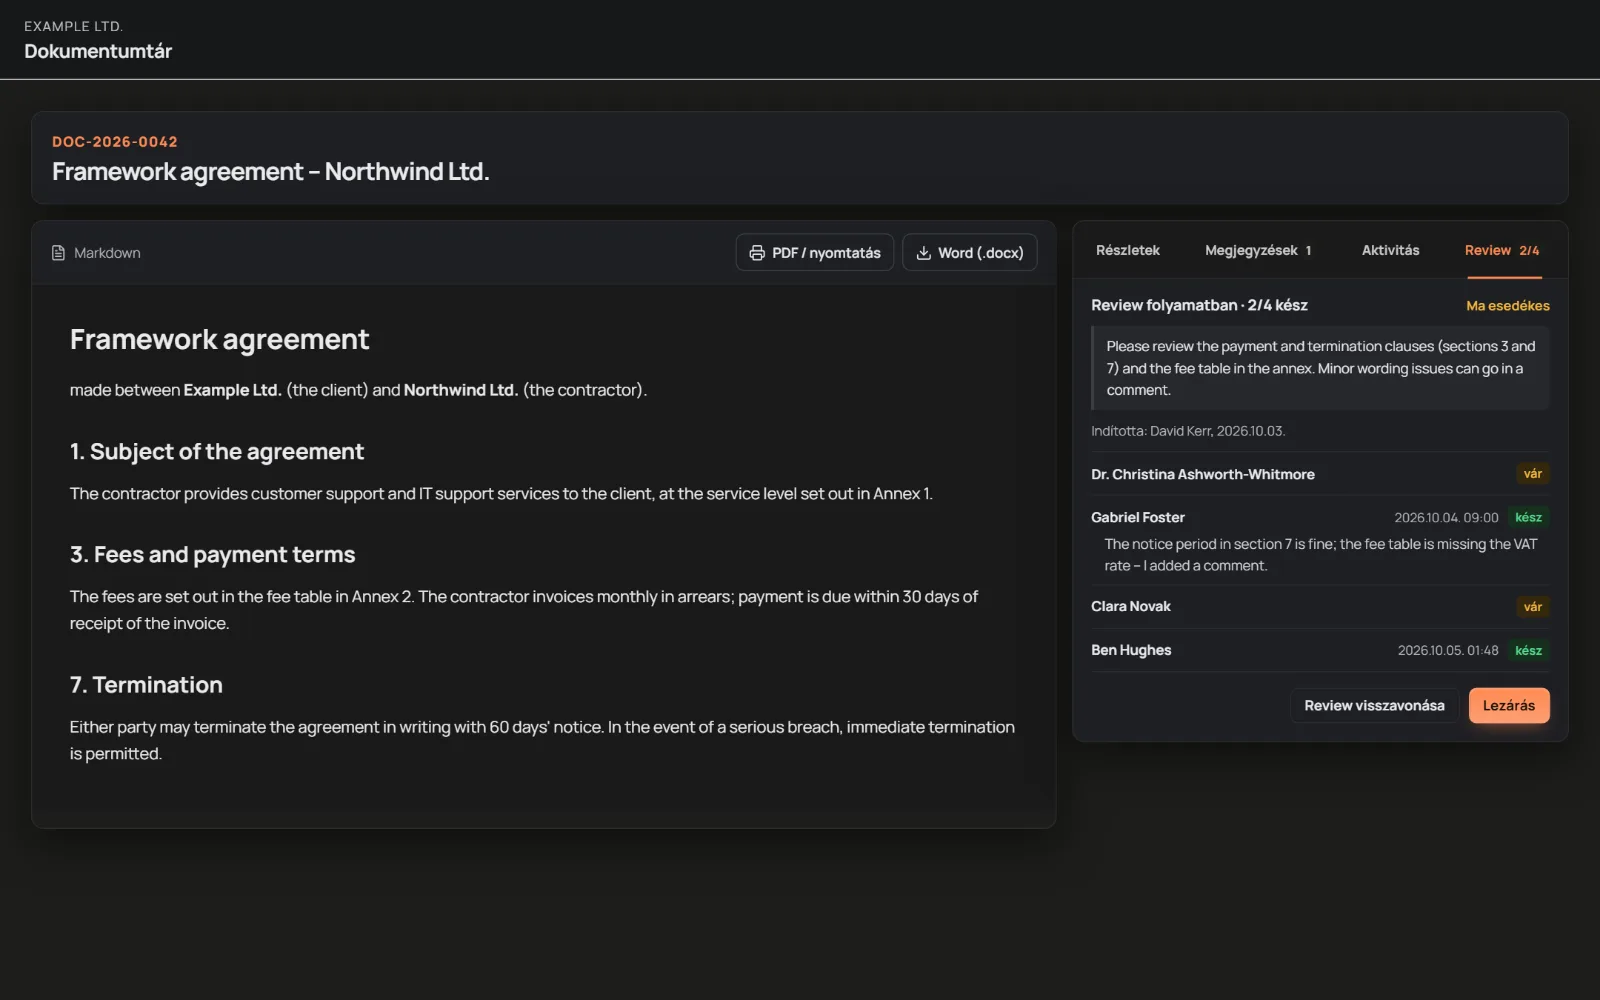Click the kész badge for Gabriel Foster
1600x1000 pixels.
coord(1529,517)
